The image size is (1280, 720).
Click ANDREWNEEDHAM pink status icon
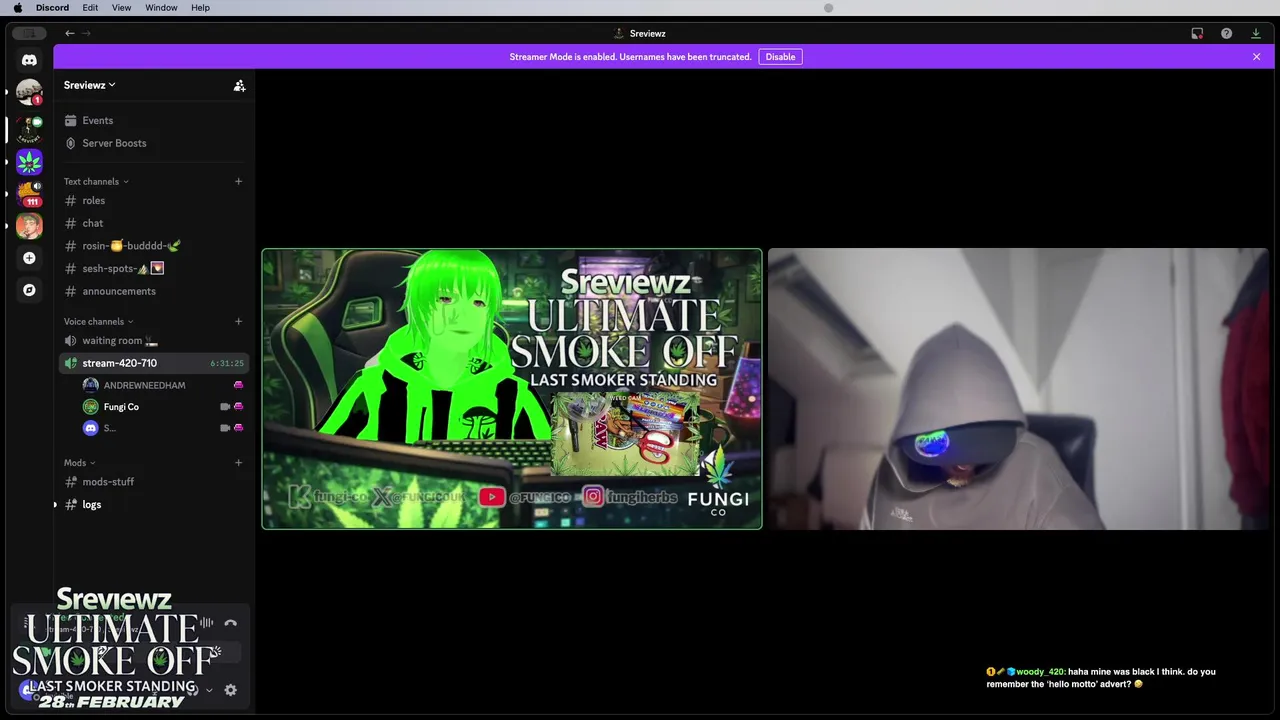[238, 385]
